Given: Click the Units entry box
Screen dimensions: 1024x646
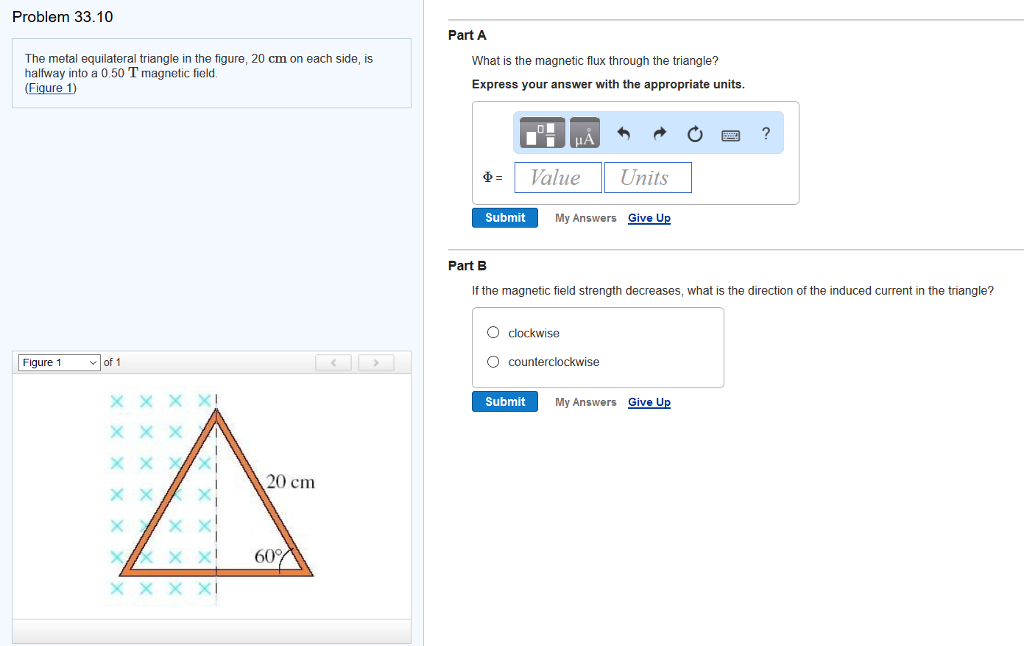Looking at the screenshot, I should coord(647,177).
